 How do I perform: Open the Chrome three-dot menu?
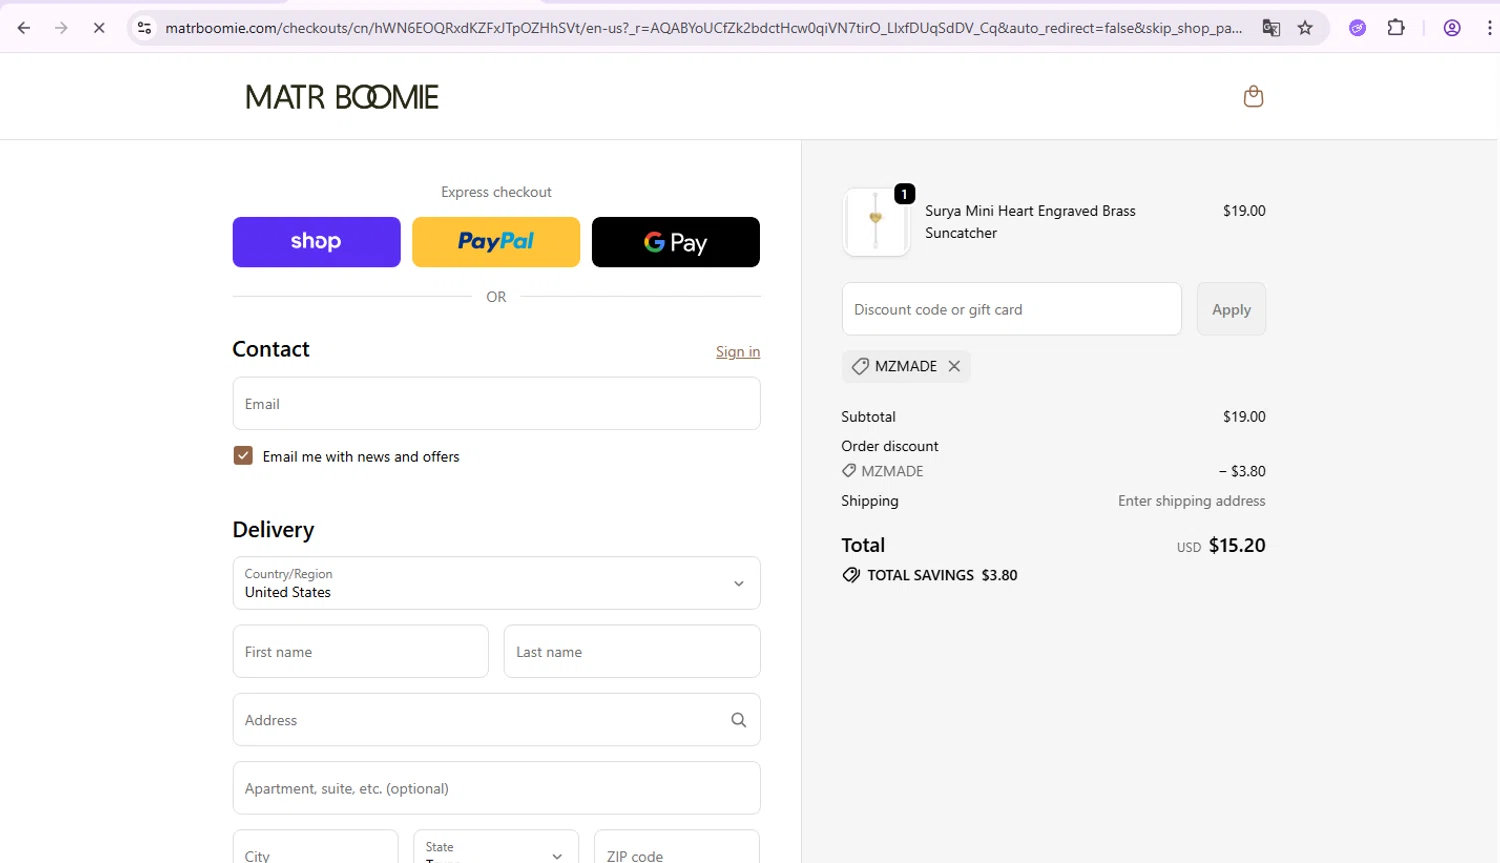click(x=1489, y=28)
